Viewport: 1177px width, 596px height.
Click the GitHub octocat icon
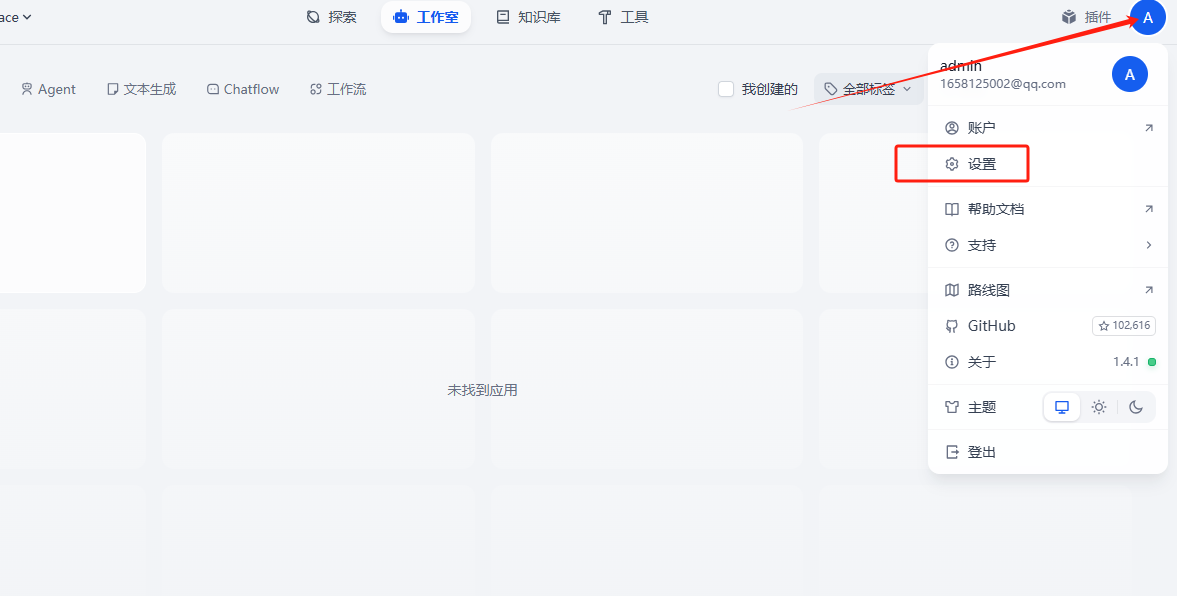952,326
